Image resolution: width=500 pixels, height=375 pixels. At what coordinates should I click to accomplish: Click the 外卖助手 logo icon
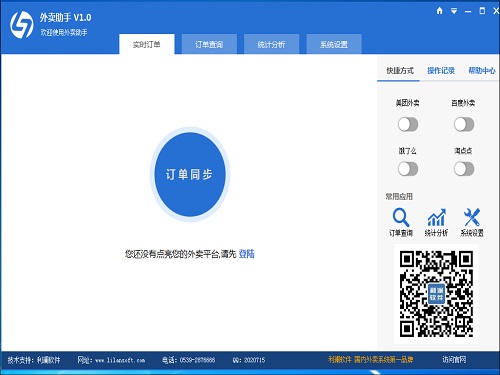coord(22,25)
